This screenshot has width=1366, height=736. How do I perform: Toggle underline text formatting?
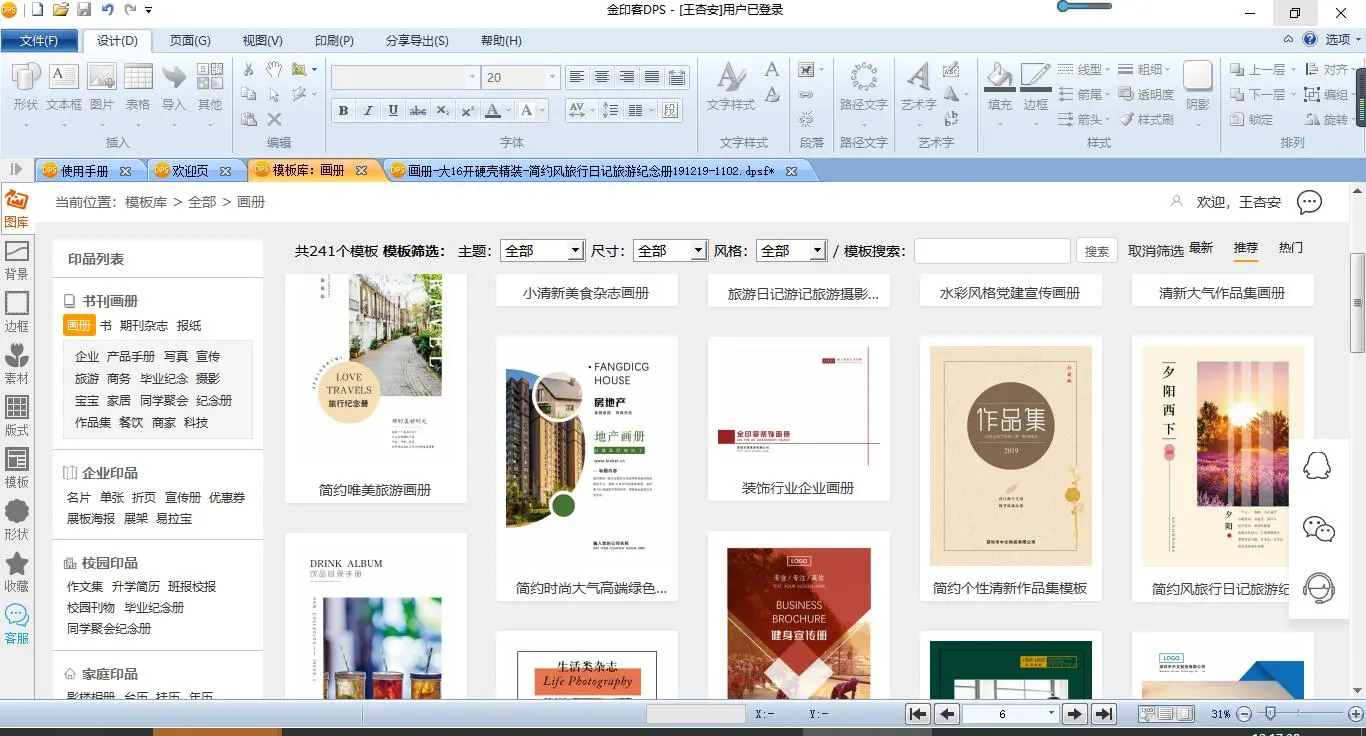pos(393,110)
